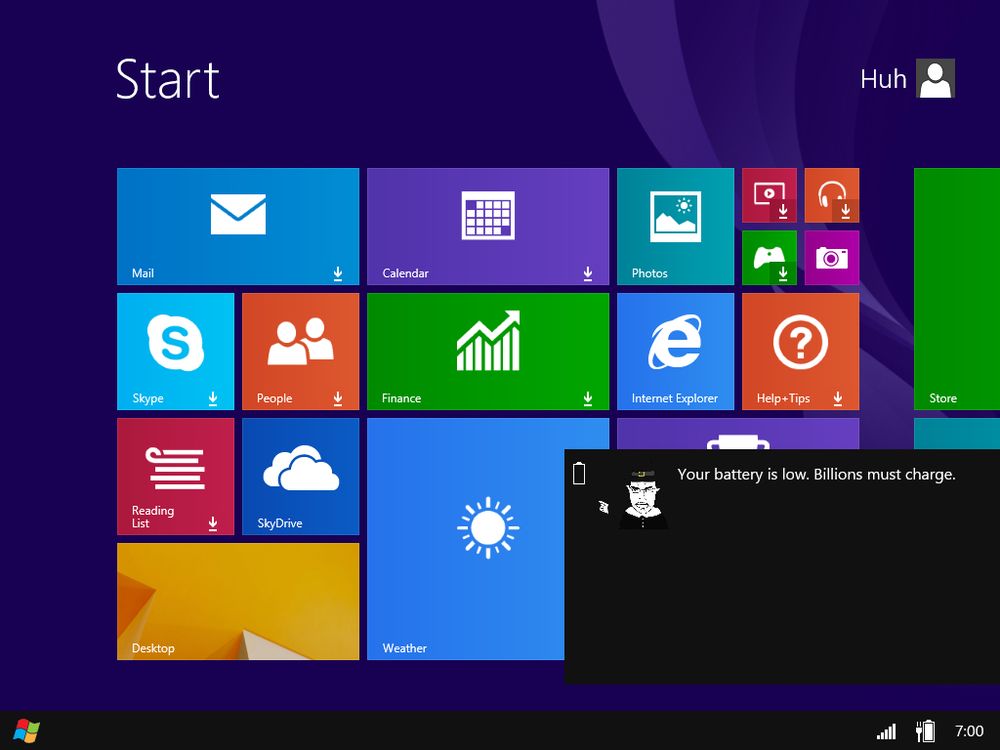Open the Music app tile
This screenshot has width=1000, height=750.
(832, 194)
